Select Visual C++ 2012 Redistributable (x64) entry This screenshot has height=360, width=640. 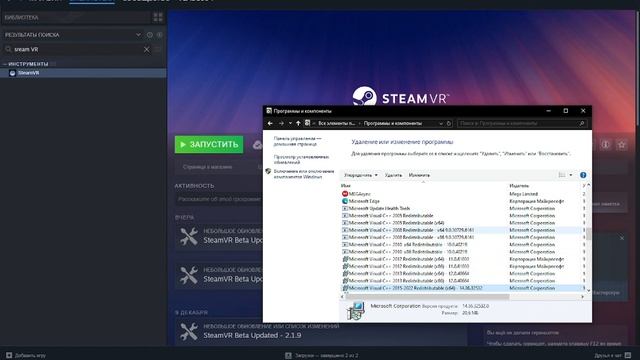pyautogui.click(x=463, y=259)
